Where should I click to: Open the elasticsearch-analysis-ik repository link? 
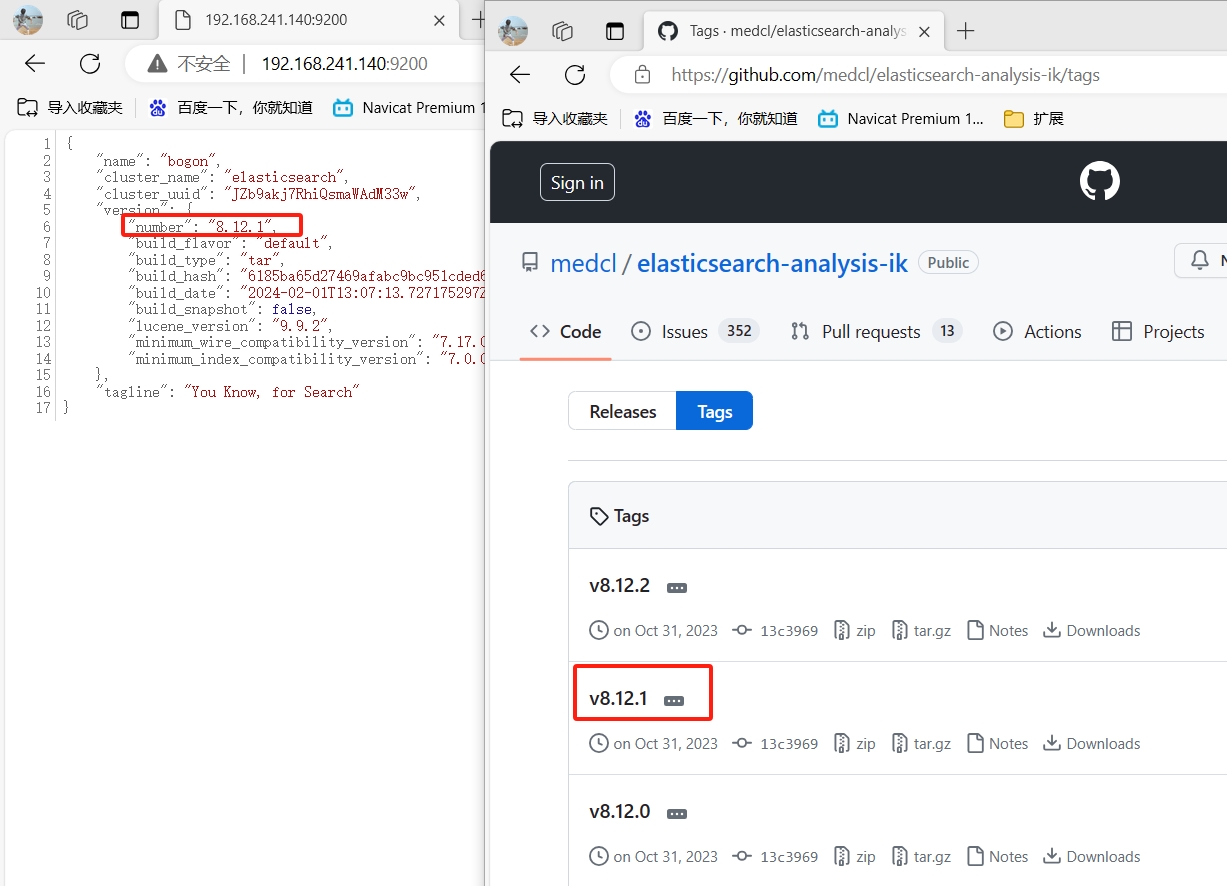pyautogui.click(x=772, y=263)
